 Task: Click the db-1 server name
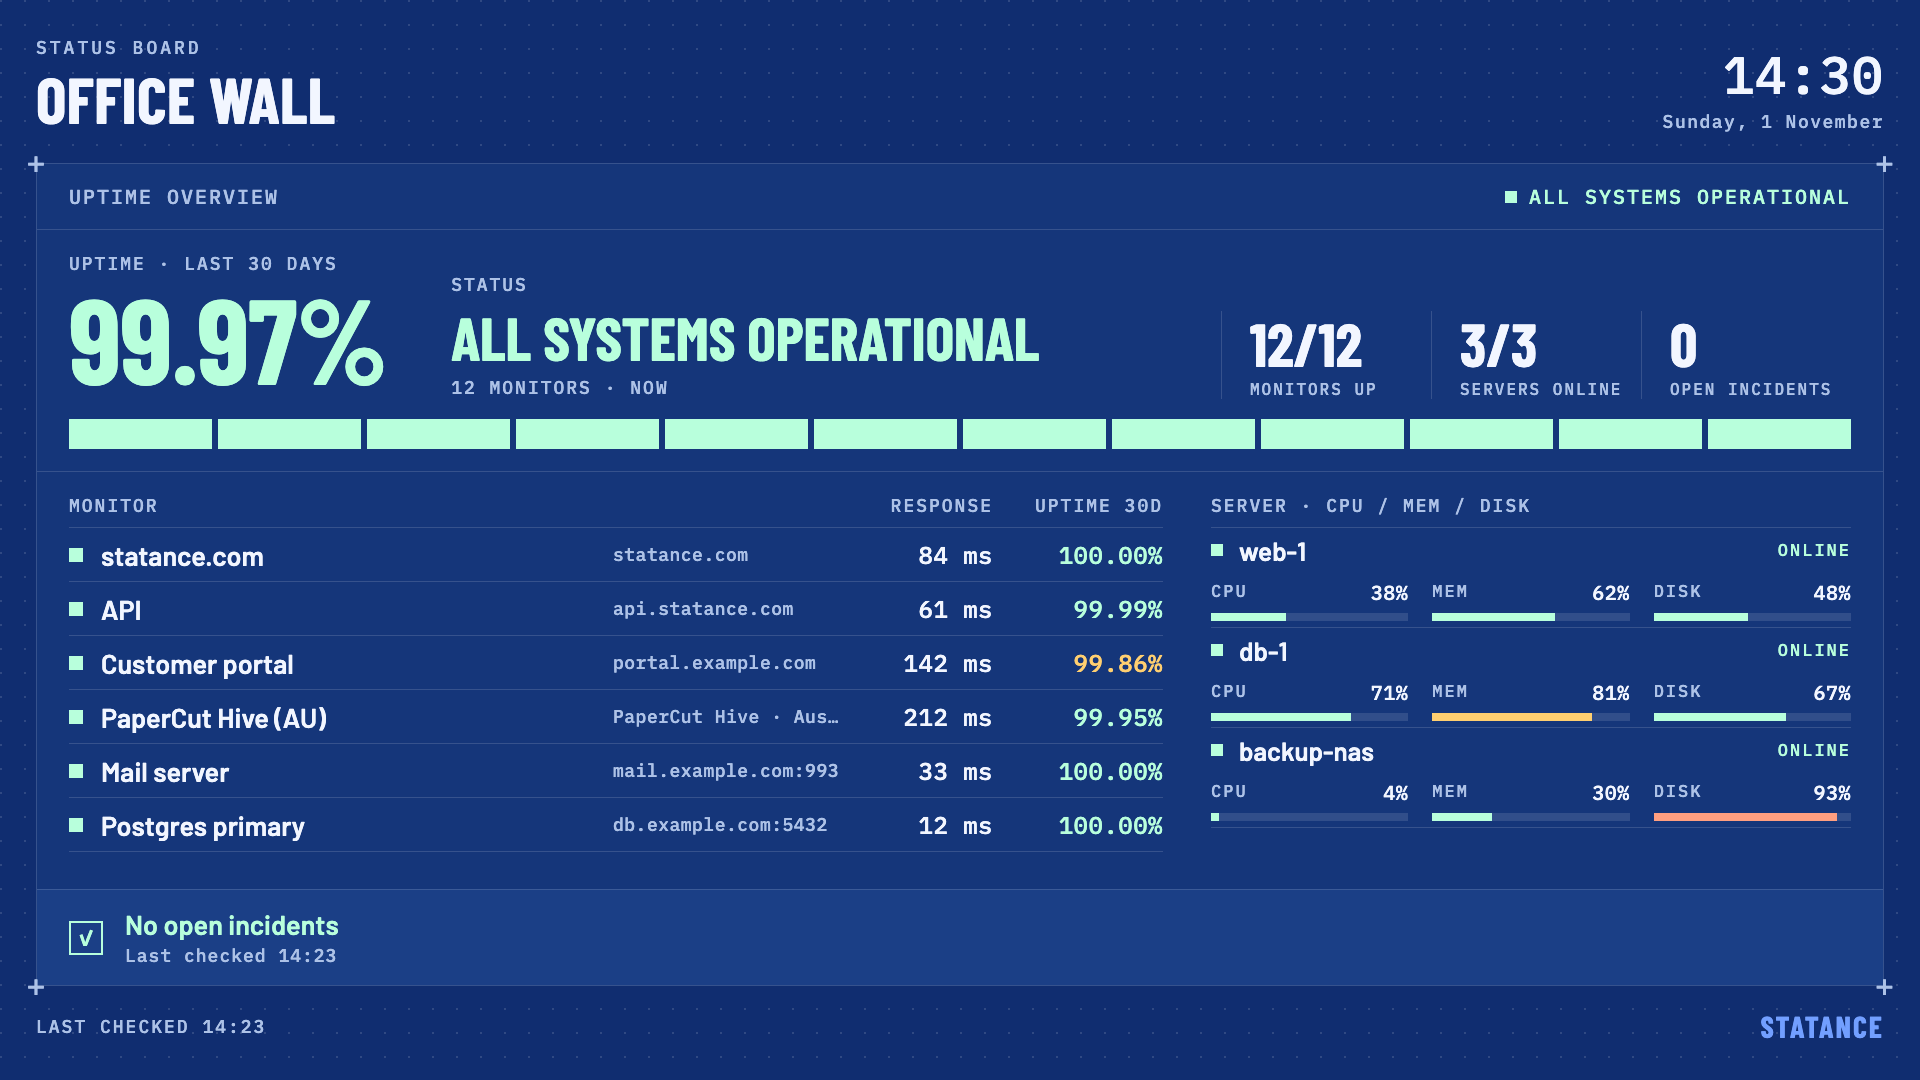point(1263,652)
